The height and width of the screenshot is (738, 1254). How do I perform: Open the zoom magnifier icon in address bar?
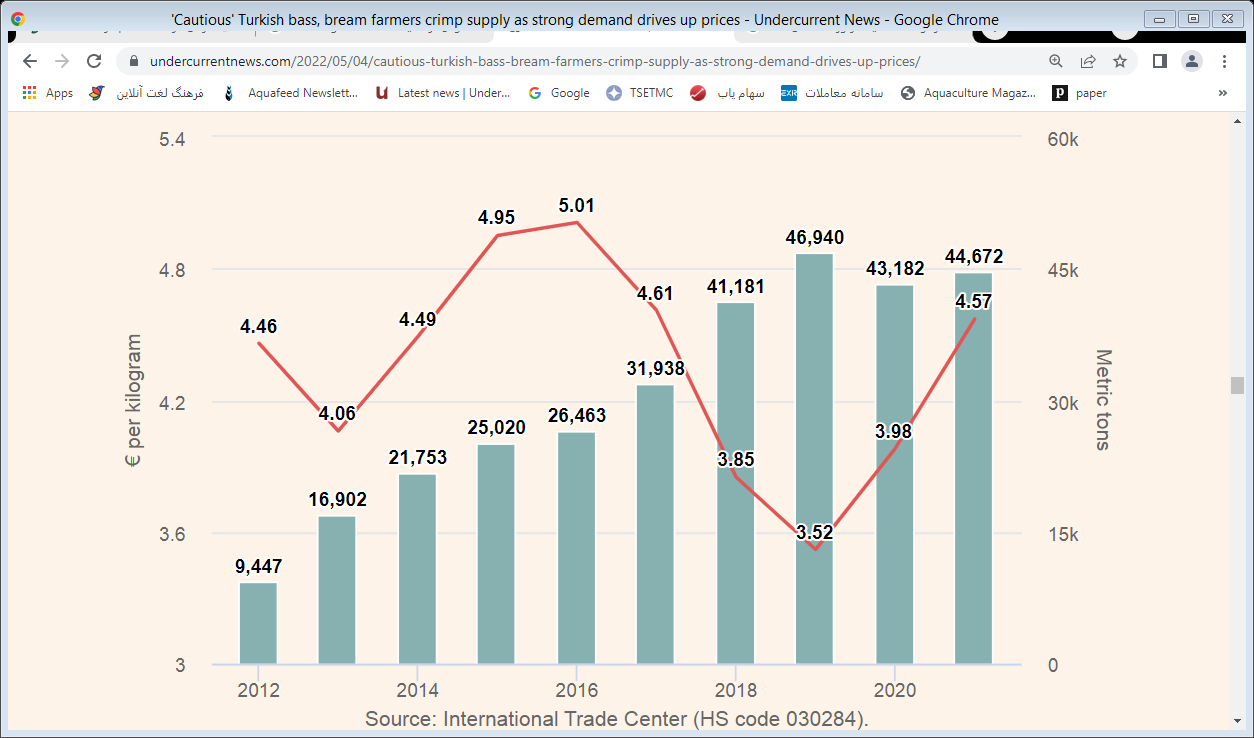[1056, 61]
